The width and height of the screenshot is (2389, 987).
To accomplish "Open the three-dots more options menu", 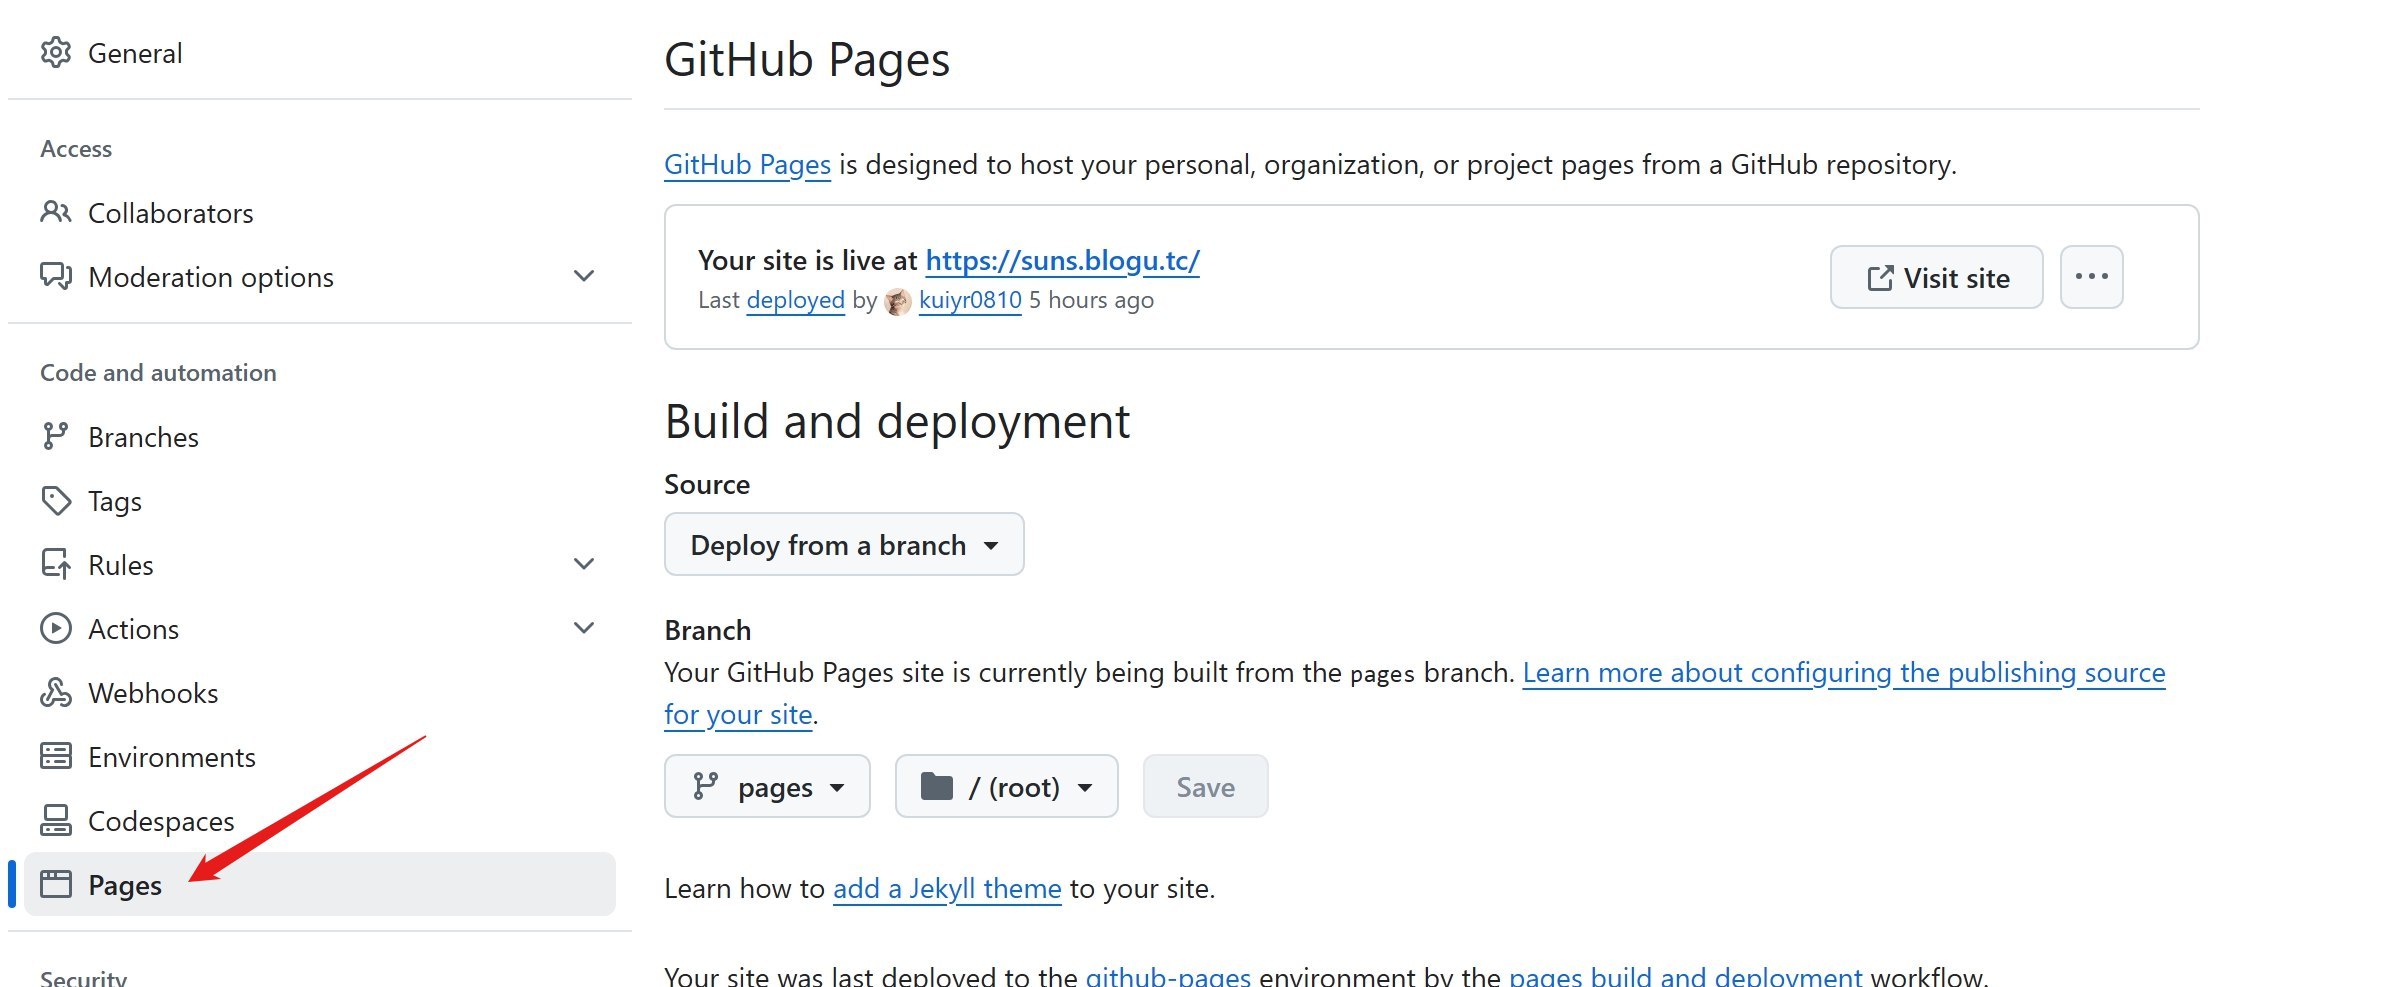I will click(x=2091, y=278).
